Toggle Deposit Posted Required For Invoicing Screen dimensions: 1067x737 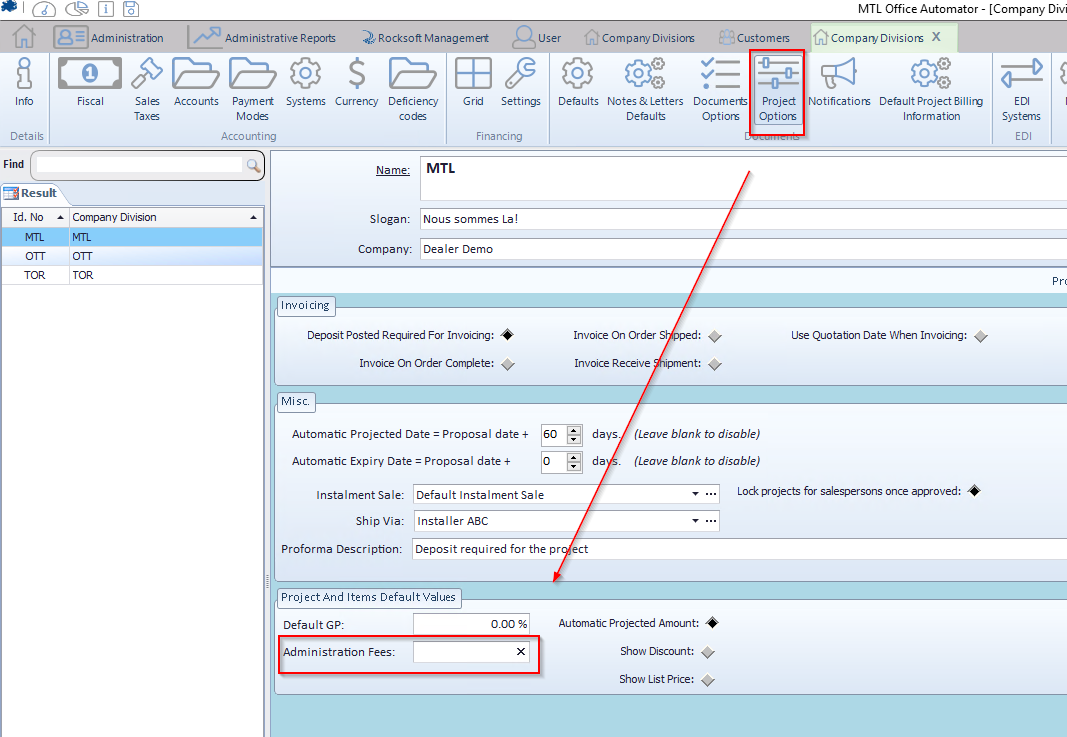508,336
